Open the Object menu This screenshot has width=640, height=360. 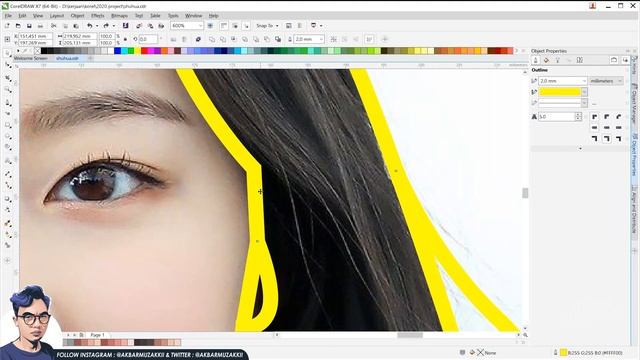pos(77,16)
